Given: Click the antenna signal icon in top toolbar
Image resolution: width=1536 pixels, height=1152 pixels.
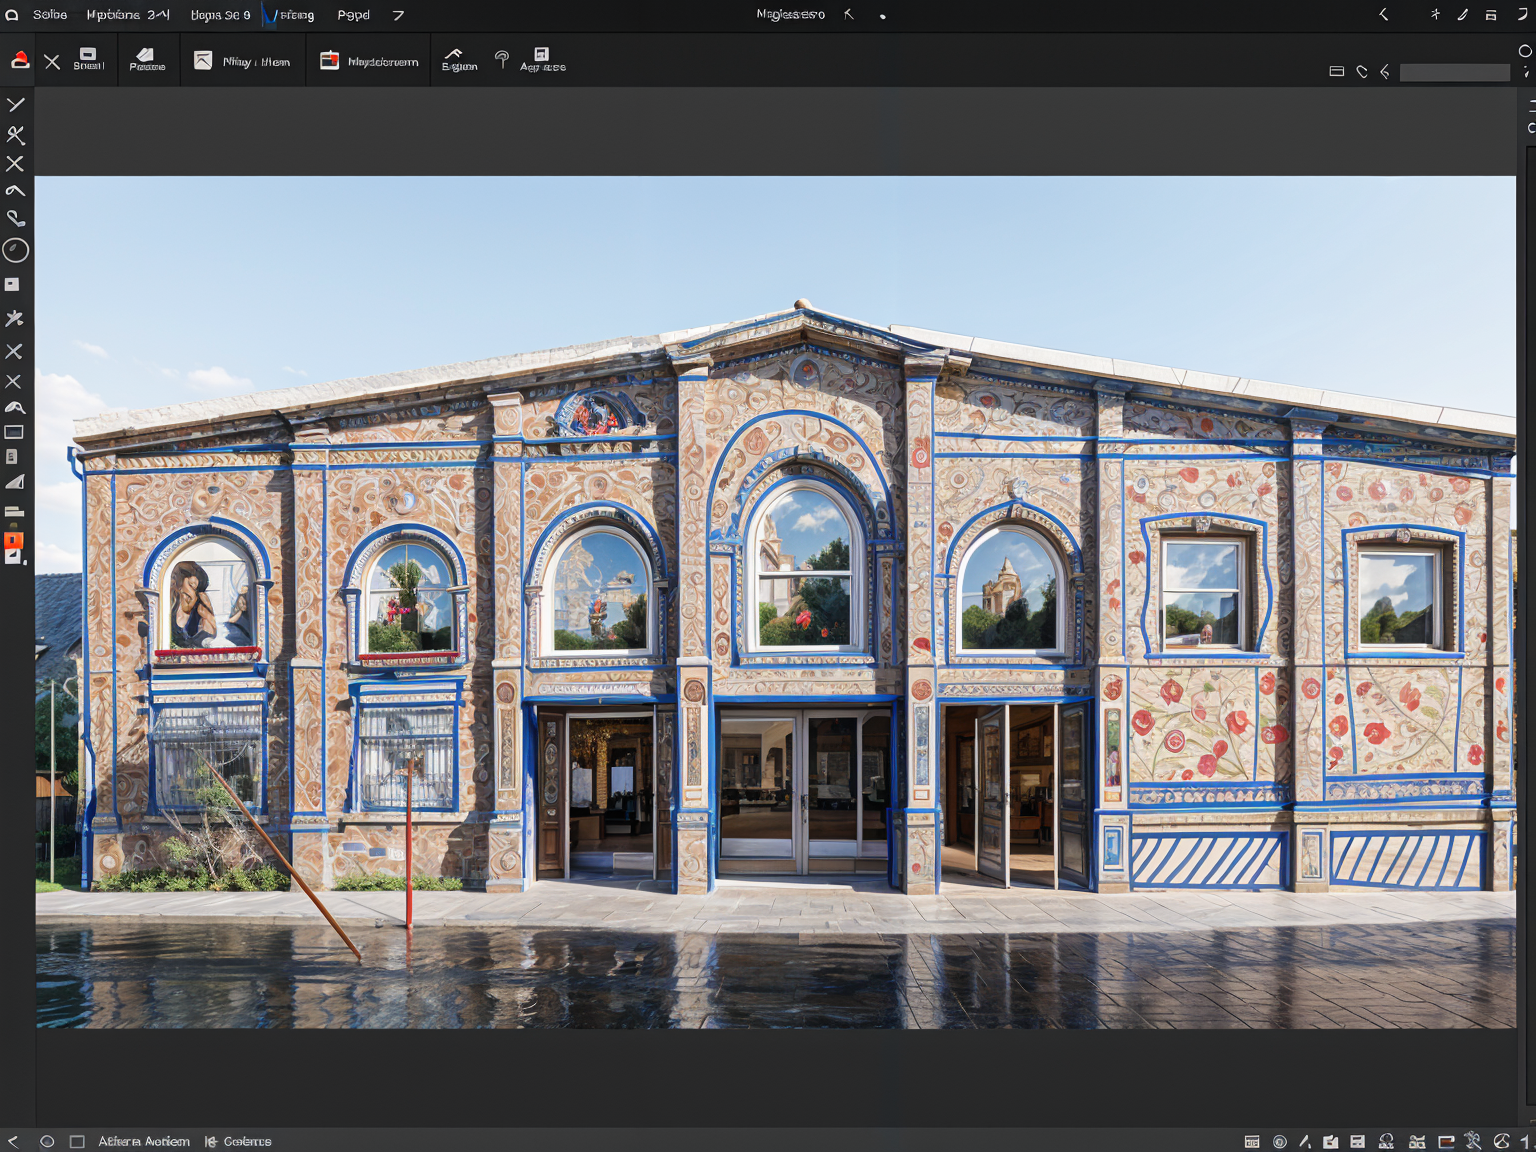Looking at the screenshot, I should pos(502,60).
